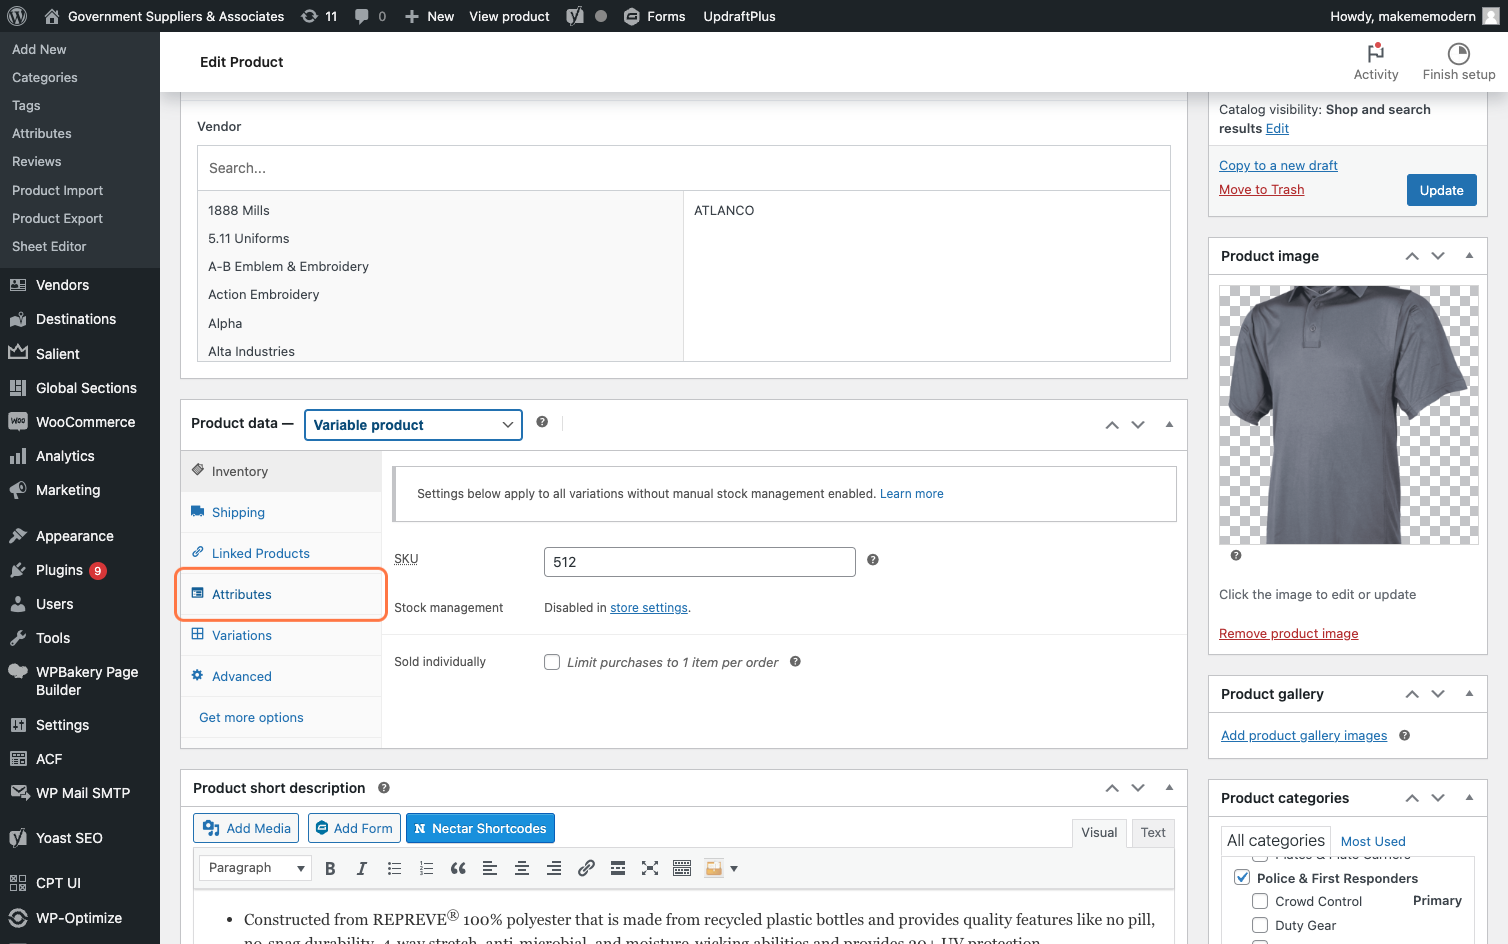Collapse the Product image panel toggle triangle
The height and width of the screenshot is (944, 1508).
click(x=1469, y=256)
